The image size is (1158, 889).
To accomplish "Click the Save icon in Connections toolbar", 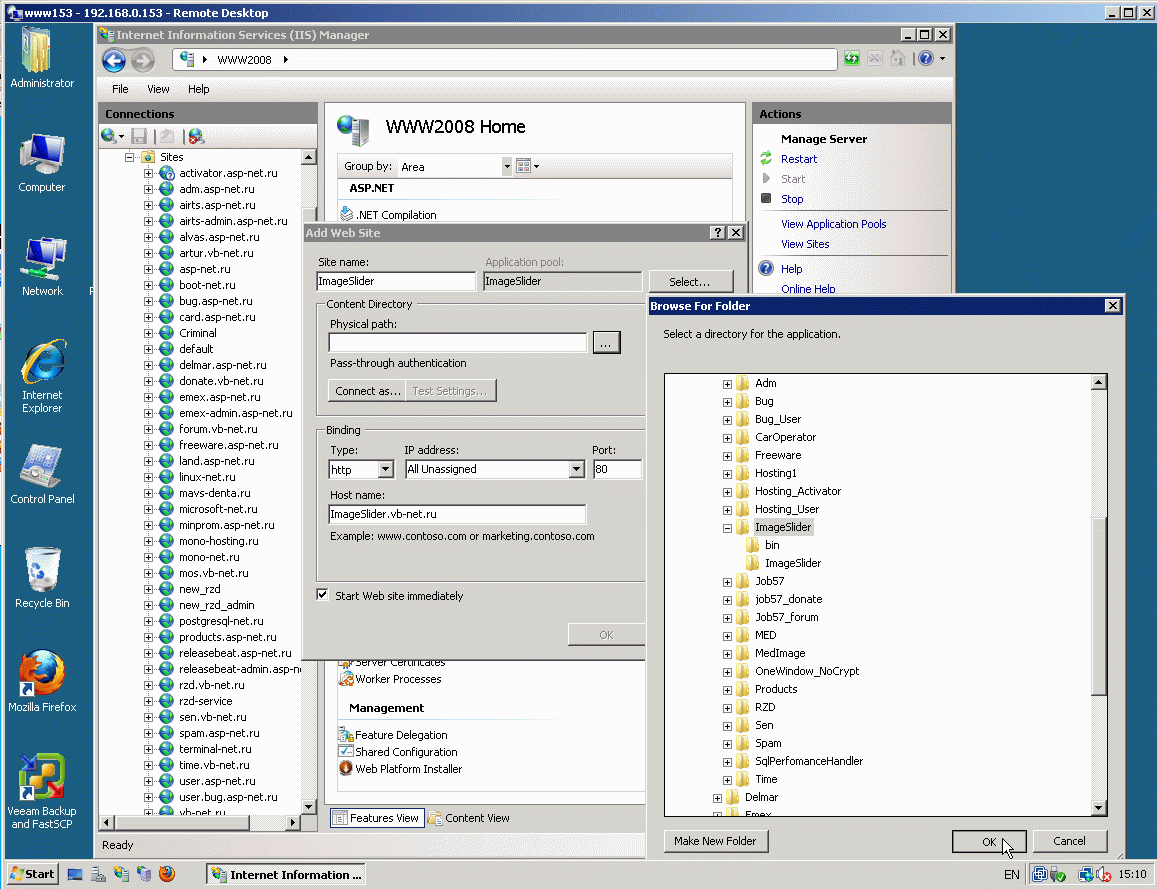I will pyautogui.click(x=139, y=136).
